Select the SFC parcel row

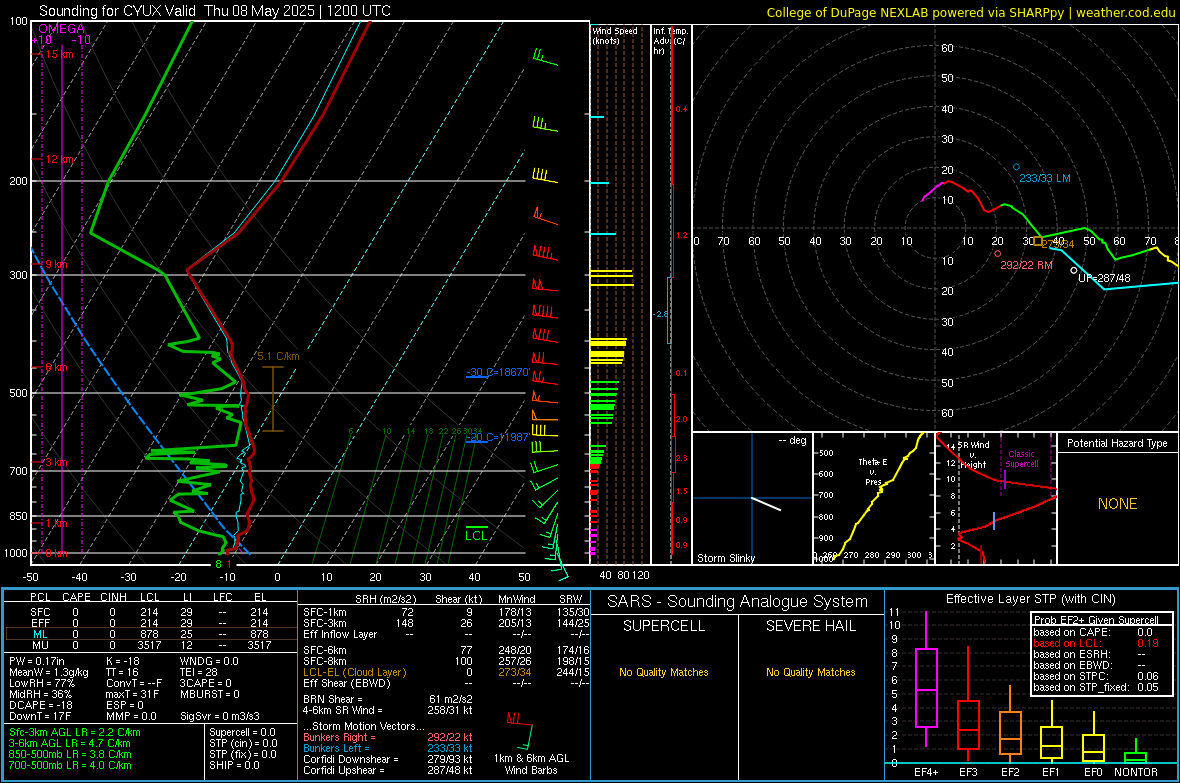[149, 612]
